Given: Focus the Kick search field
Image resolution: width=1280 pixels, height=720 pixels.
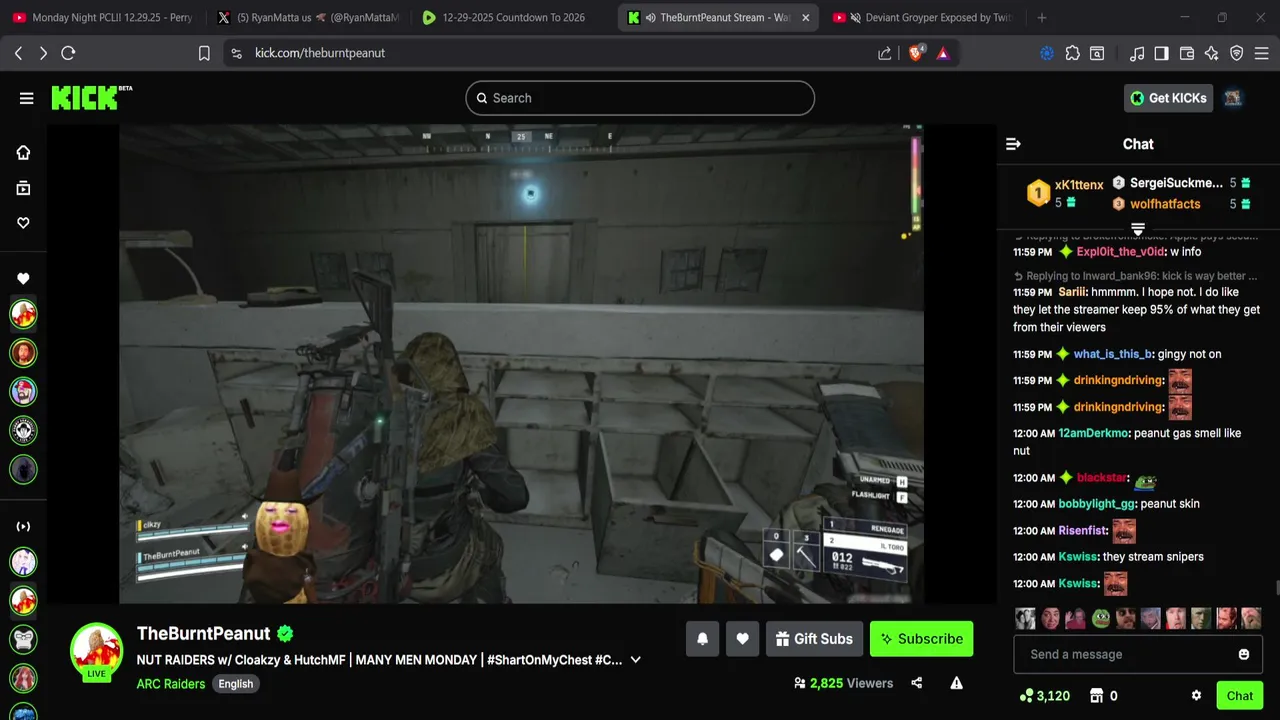Looking at the screenshot, I should click(x=640, y=98).
